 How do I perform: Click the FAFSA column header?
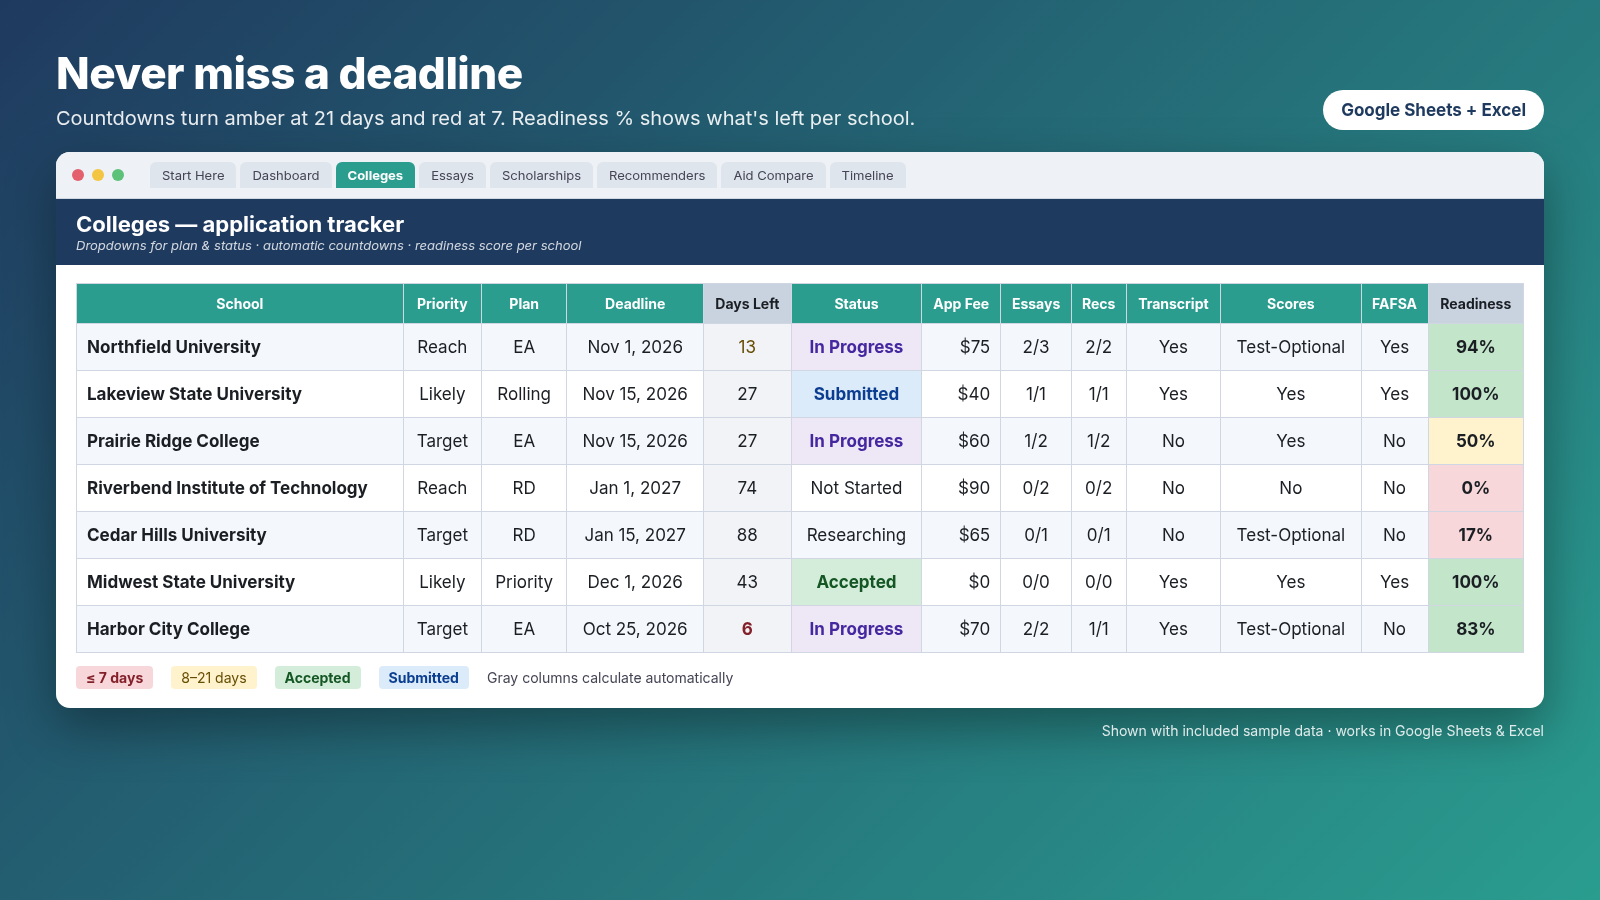1394,304
